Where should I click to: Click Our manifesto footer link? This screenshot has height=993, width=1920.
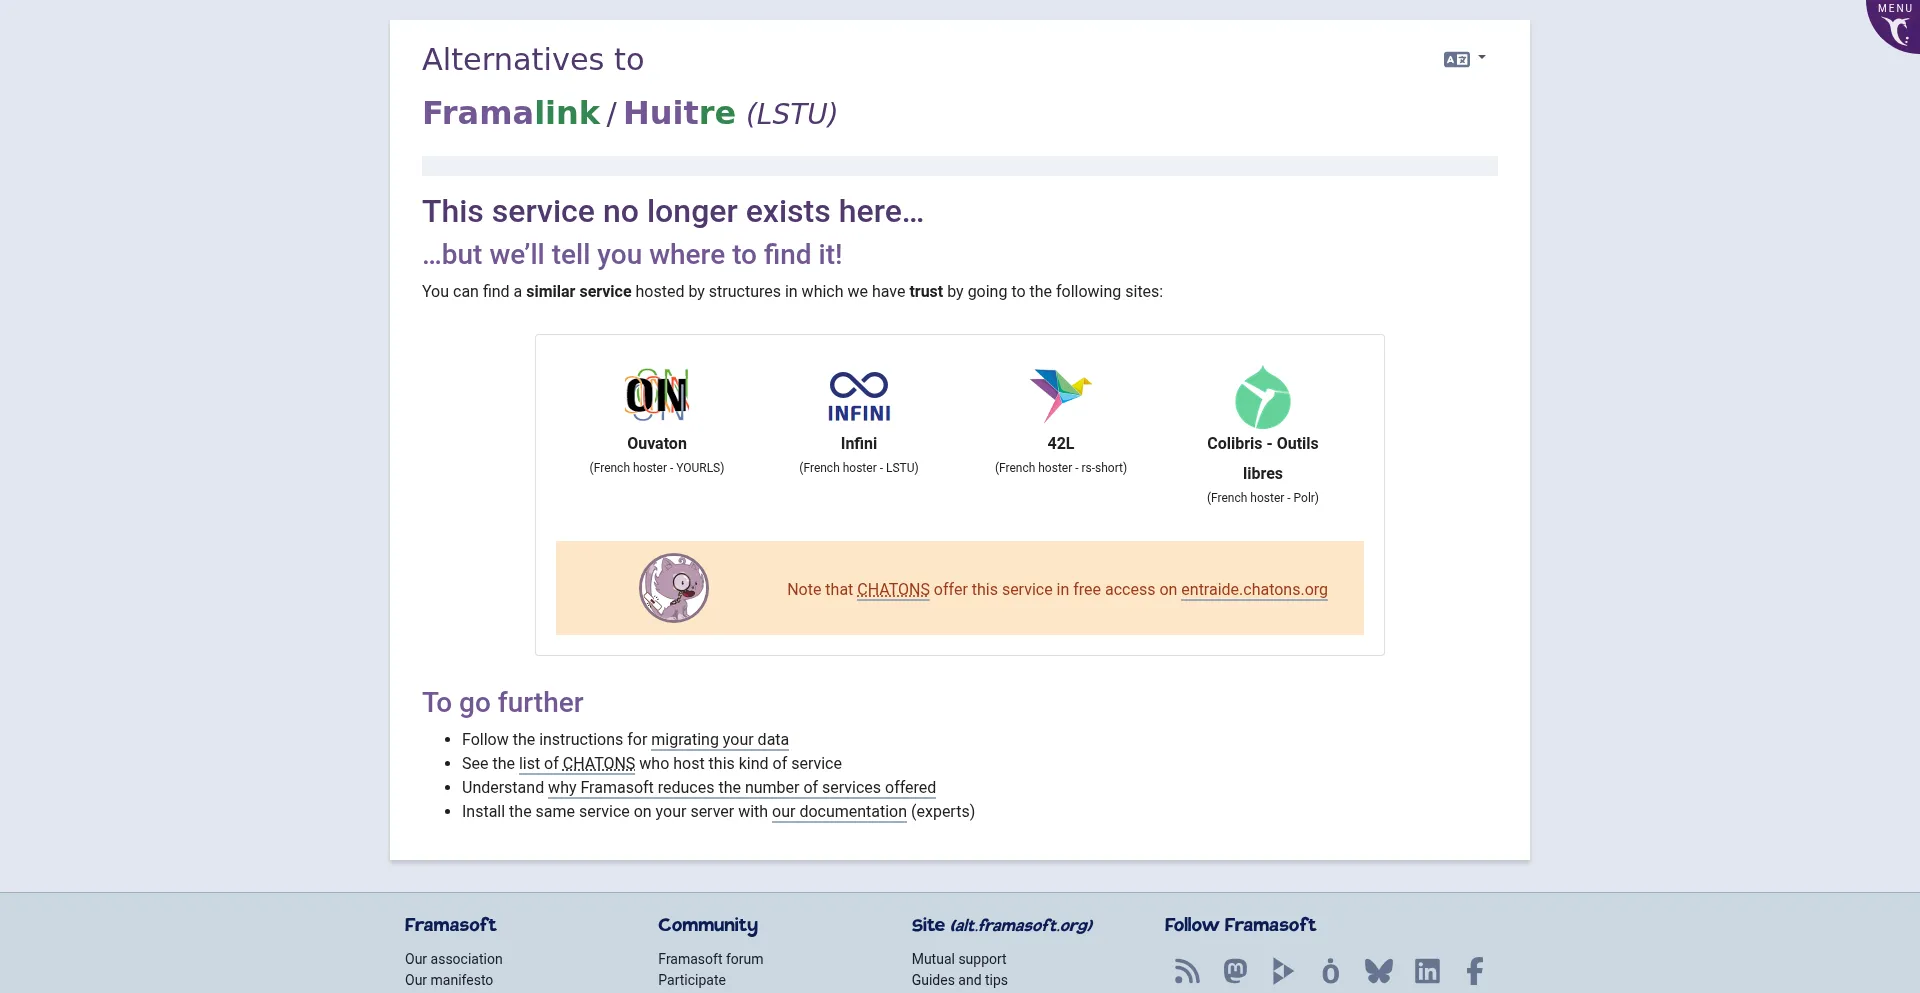click(x=449, y=980)
